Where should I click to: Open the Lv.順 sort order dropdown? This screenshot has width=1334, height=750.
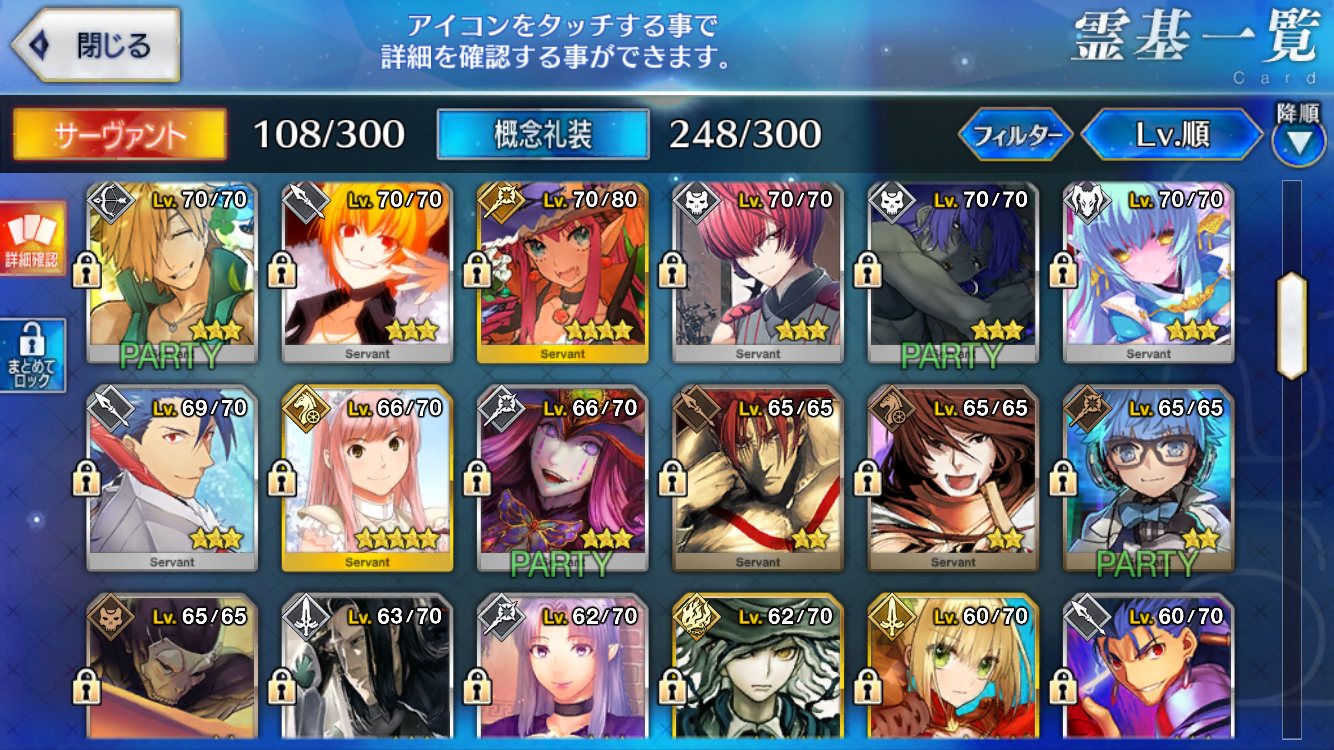point(1172,135)
